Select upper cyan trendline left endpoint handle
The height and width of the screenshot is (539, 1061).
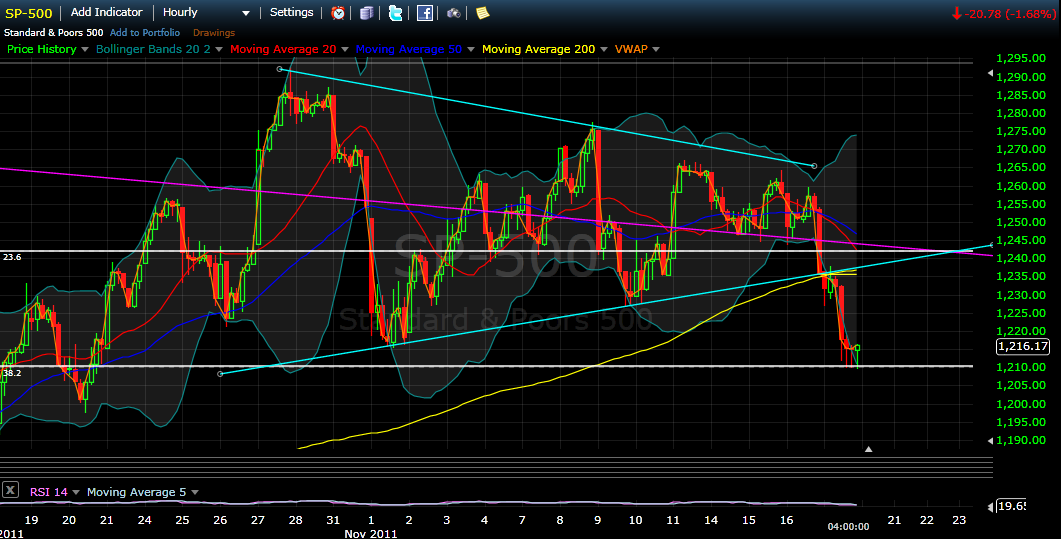[x=279, y=69]
